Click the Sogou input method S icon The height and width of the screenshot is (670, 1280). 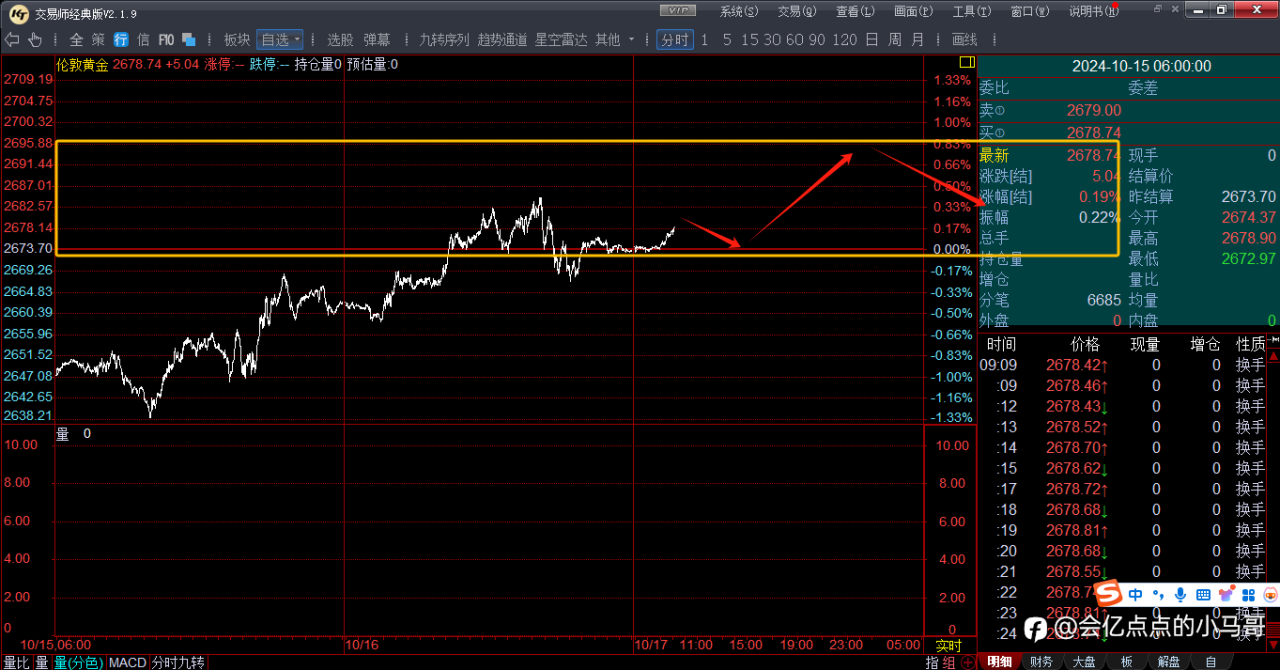[x=1107, y=594]
